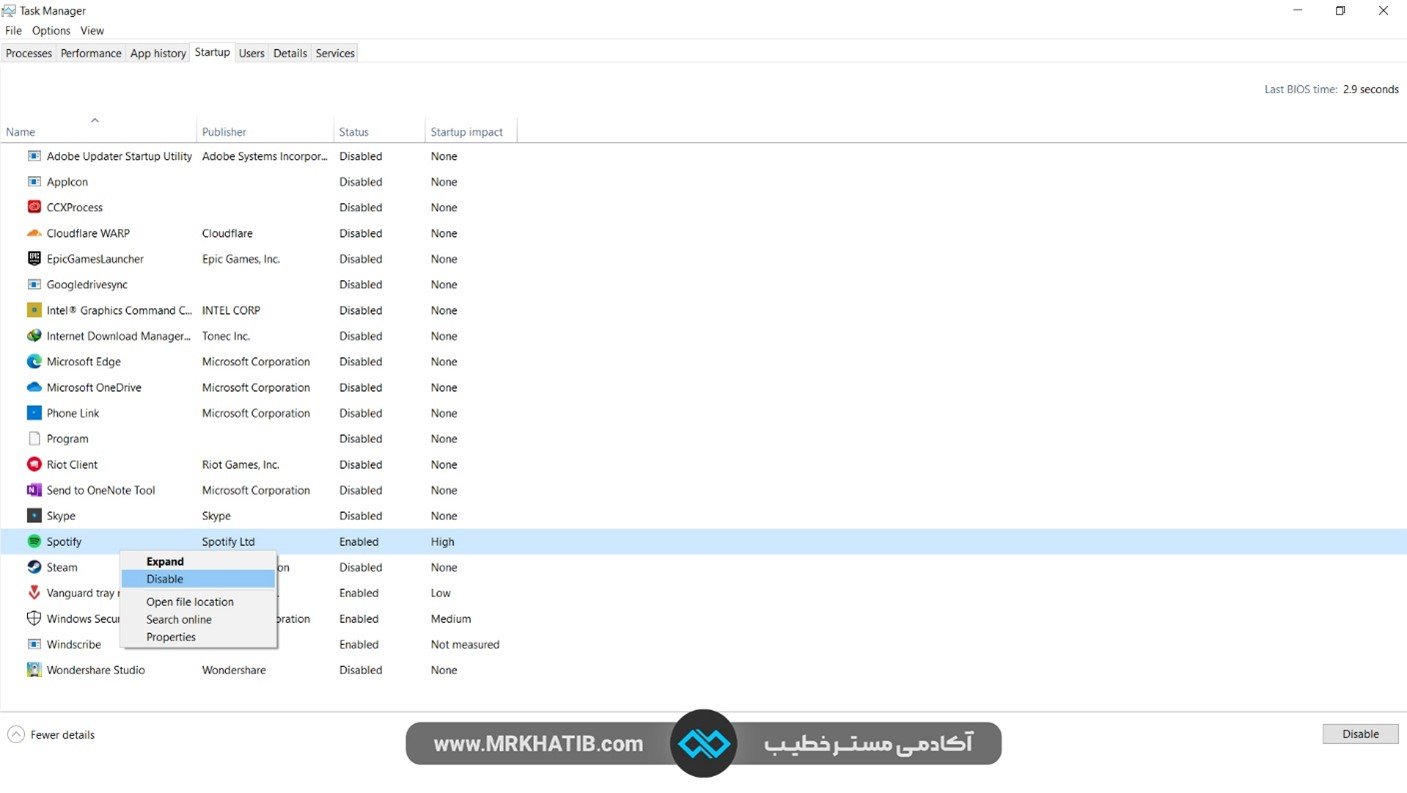Click the Not measured impact value

coord(465,645)
